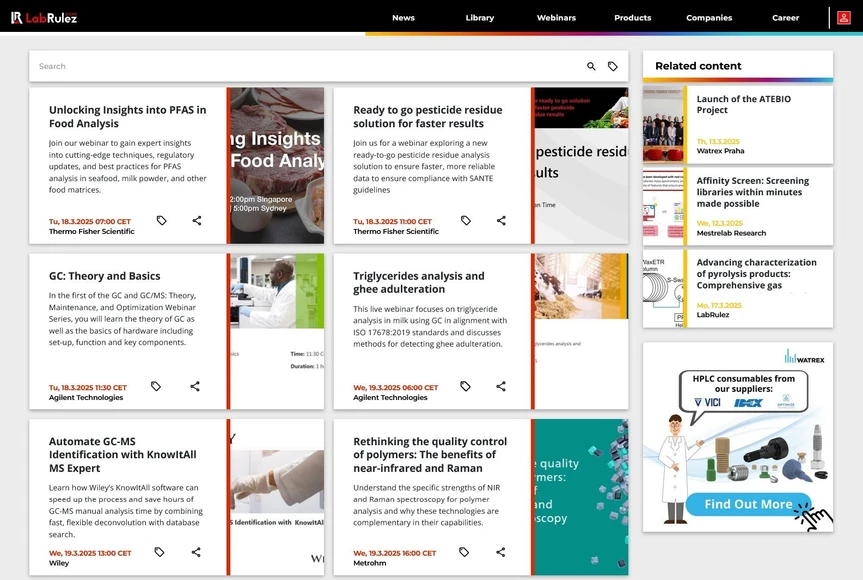This screenshot has width=863, height=580.
Task: Go to the Webinars section
Action: click(x=556, y=18)
